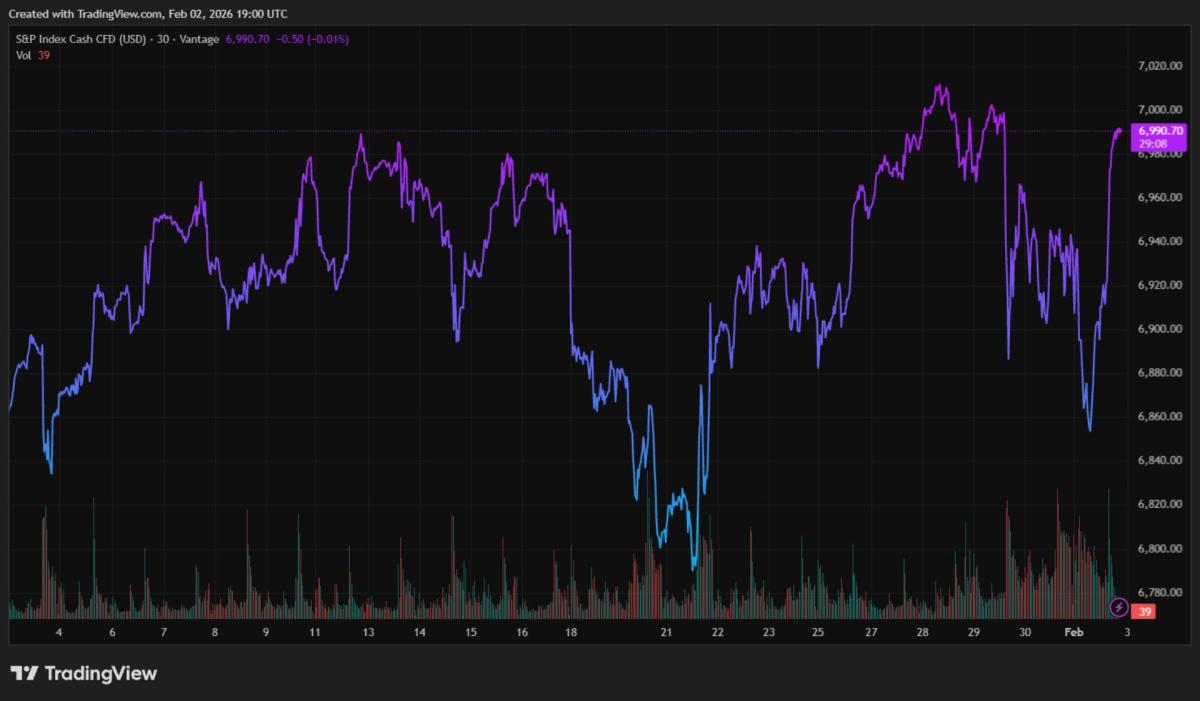The width and height of the screenshot is (1200, 701).
Task: Click the purple 6,990.70 current price label
Action: [x=1158, y=131]
